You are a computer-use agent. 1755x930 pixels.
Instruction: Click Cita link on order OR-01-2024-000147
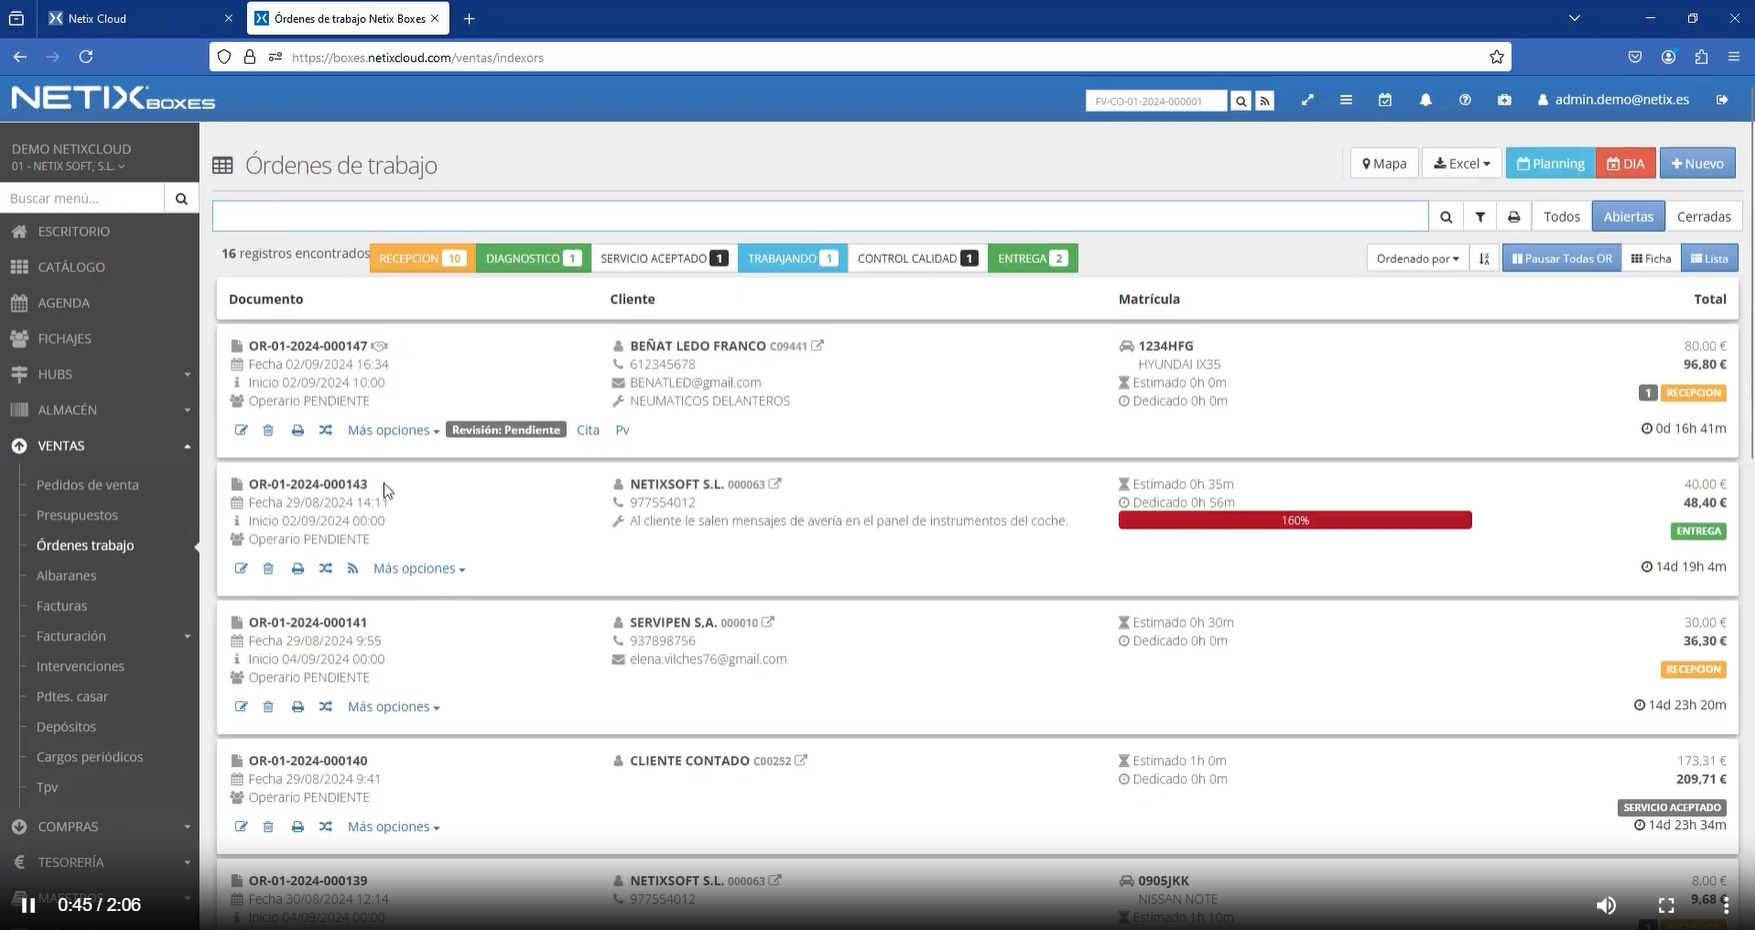coord(588,430)
